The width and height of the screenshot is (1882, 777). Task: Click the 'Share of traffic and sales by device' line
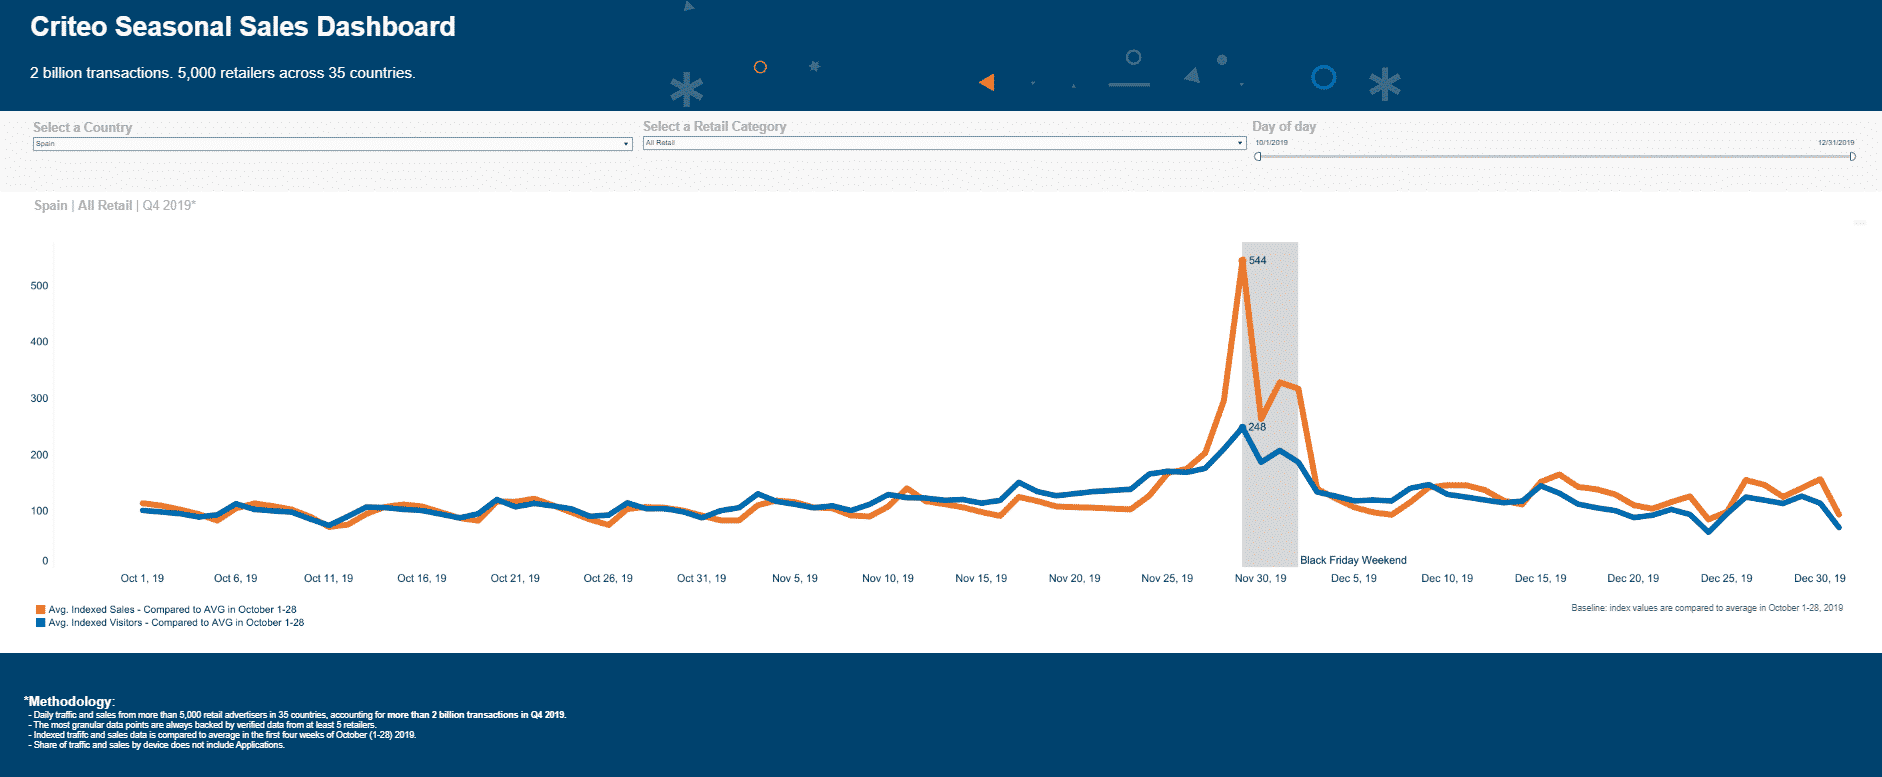pyautogui.click(x=156, y=745)
